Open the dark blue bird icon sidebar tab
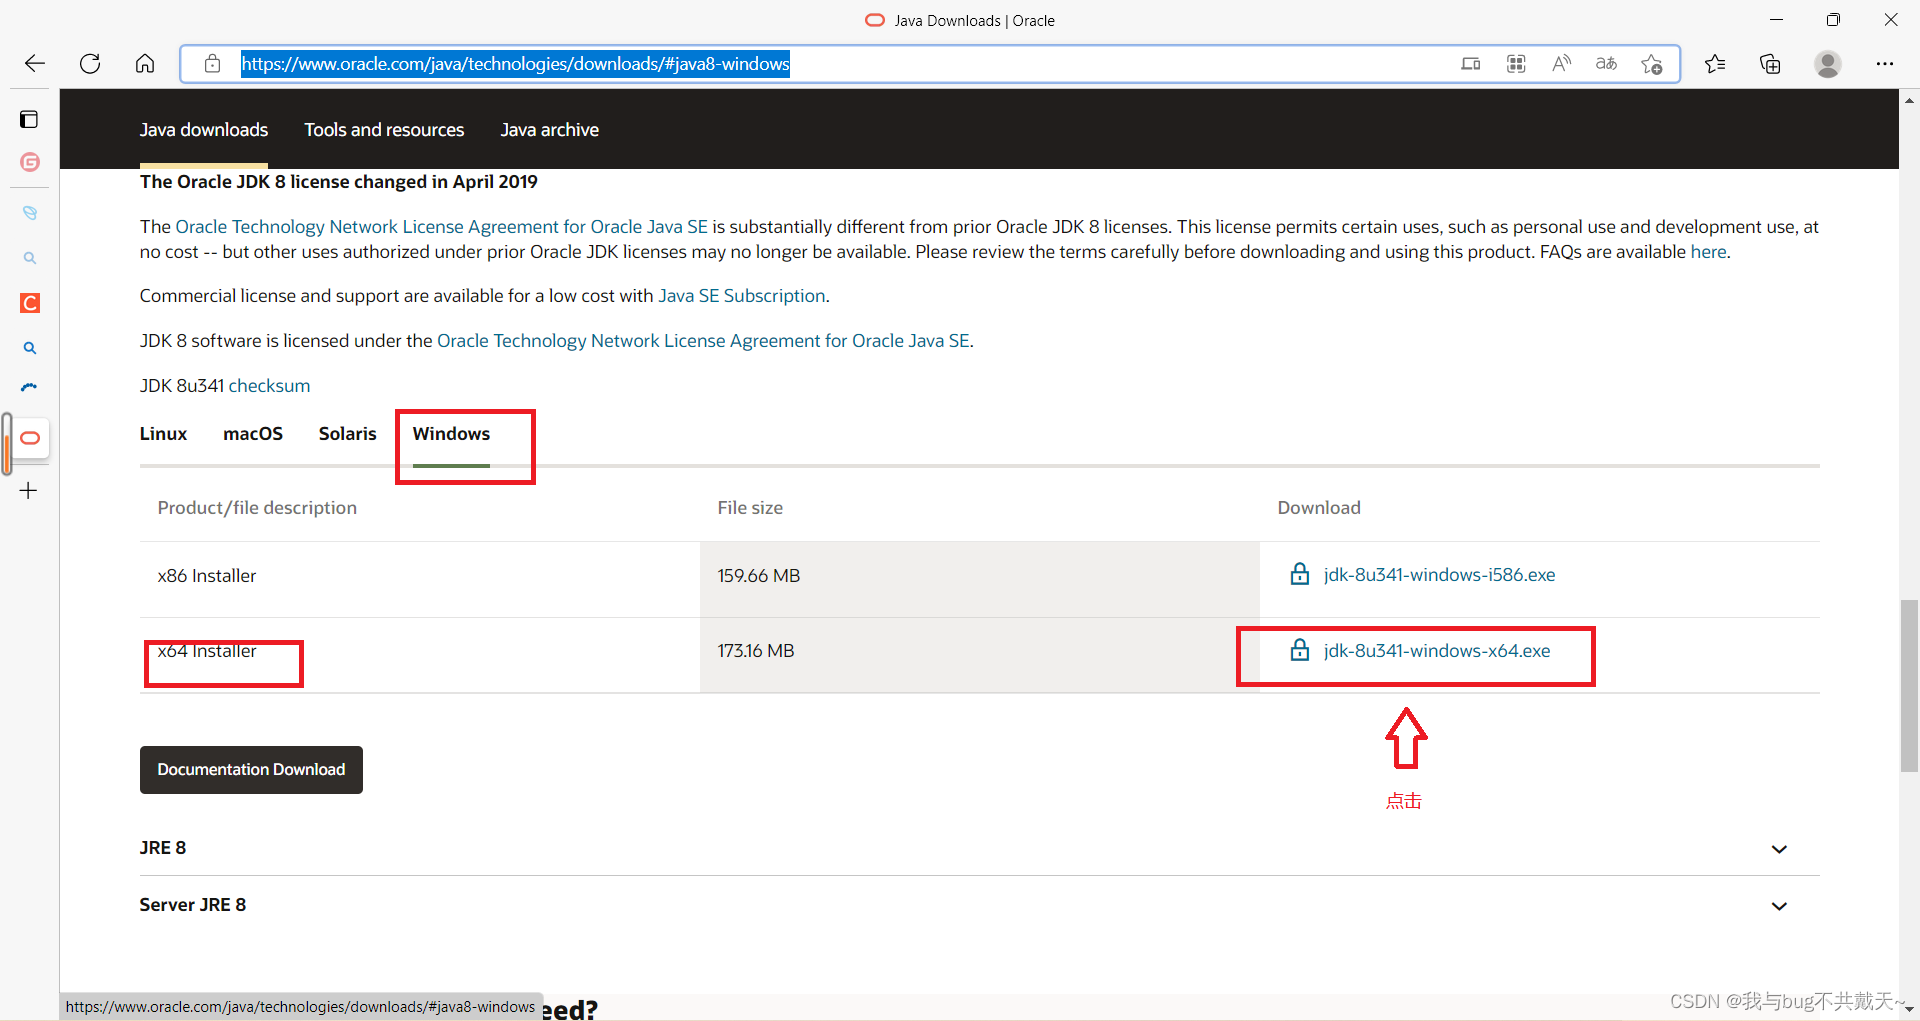Viewport: 1920px width, 1021px height. click(30, 387)
